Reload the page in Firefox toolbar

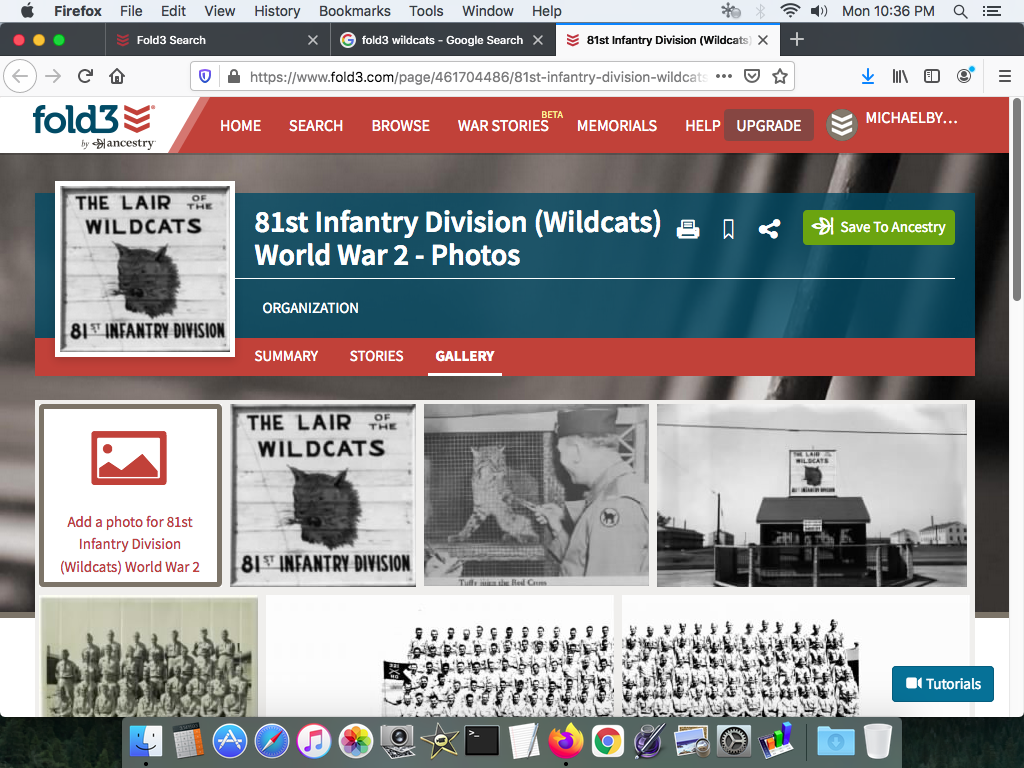click(85, 76)
